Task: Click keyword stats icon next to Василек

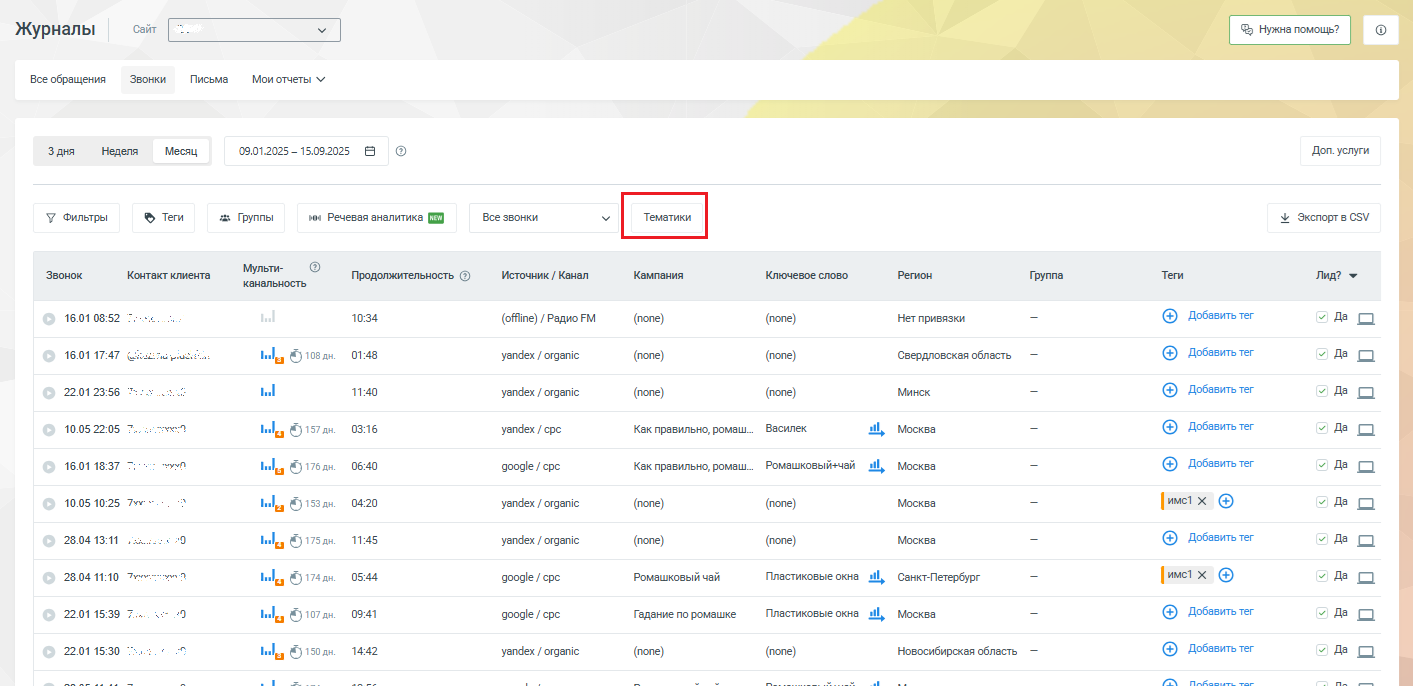Action: click(876, 429)
